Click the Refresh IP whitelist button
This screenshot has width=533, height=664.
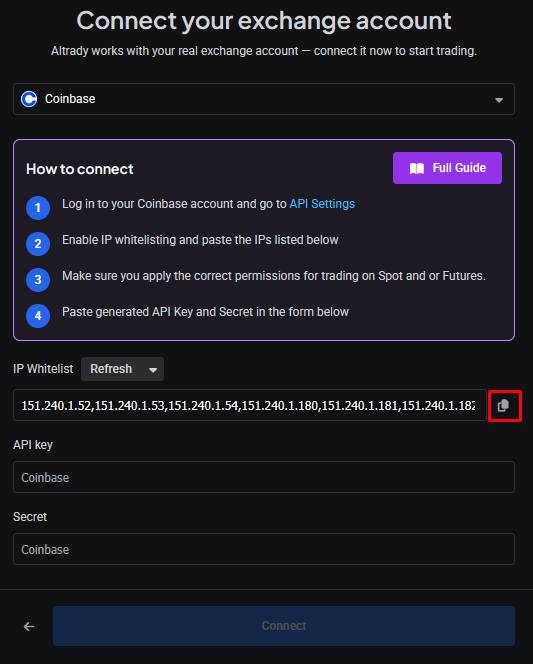click(122, 369)
